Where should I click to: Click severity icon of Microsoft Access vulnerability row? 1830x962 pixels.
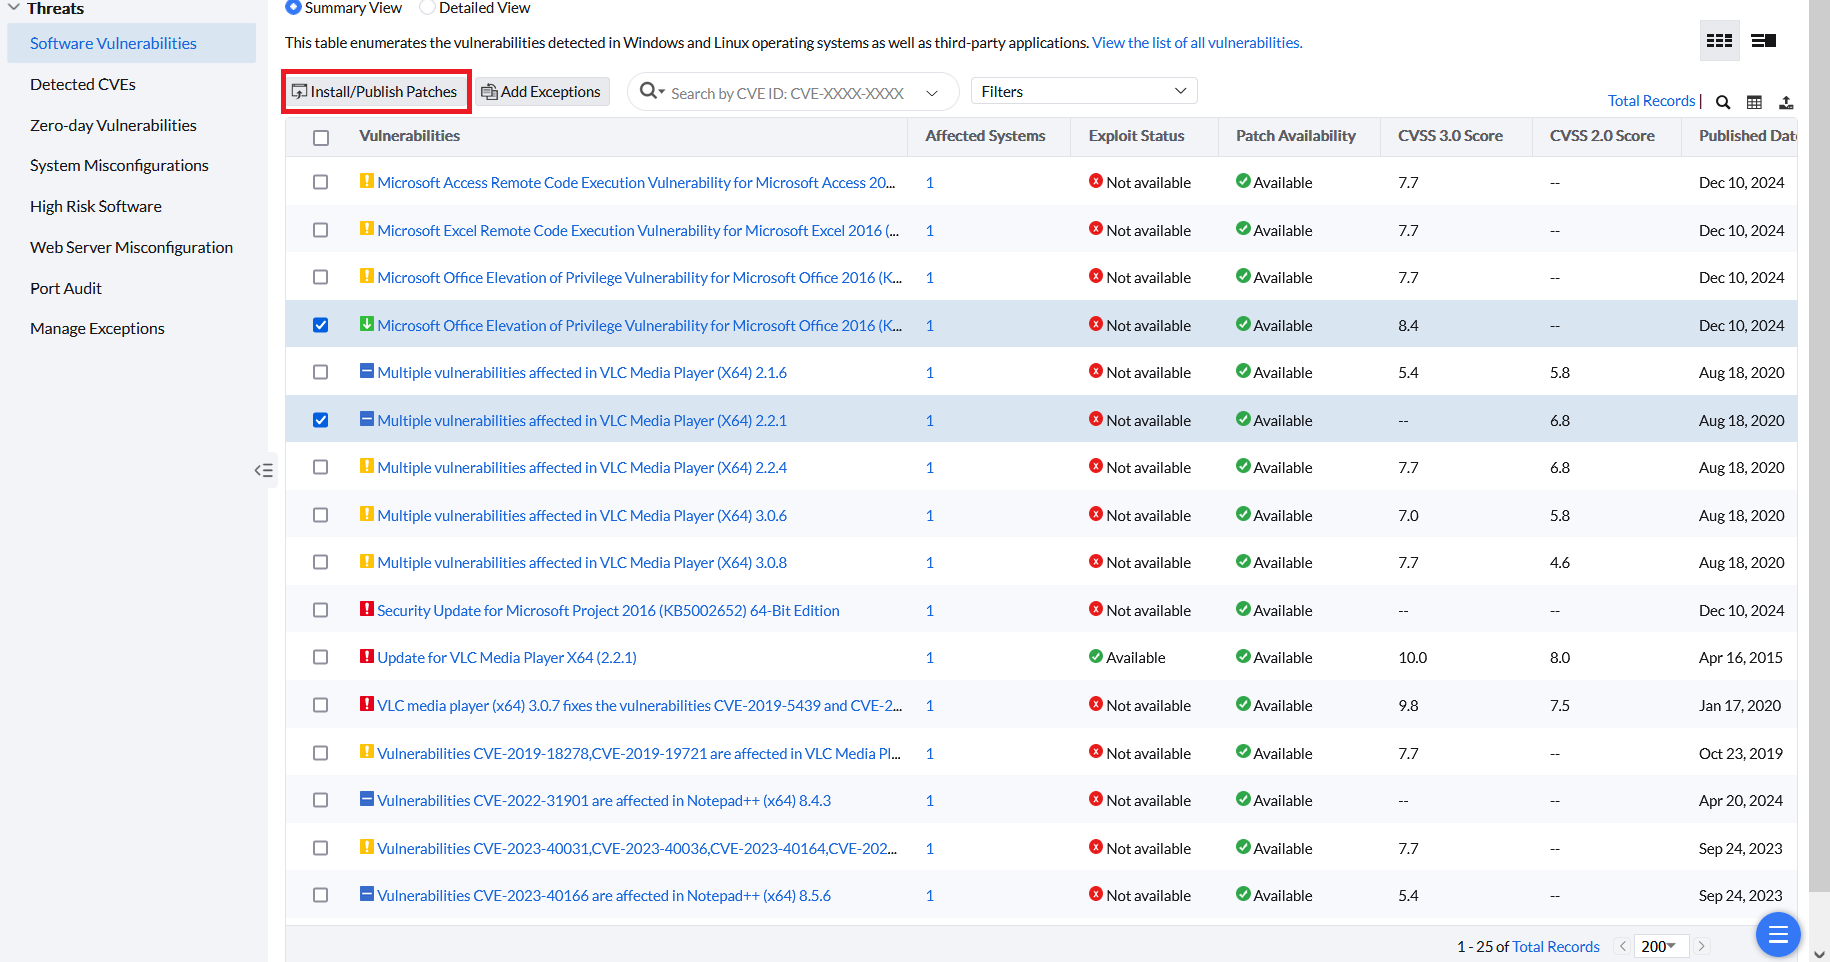367,181
